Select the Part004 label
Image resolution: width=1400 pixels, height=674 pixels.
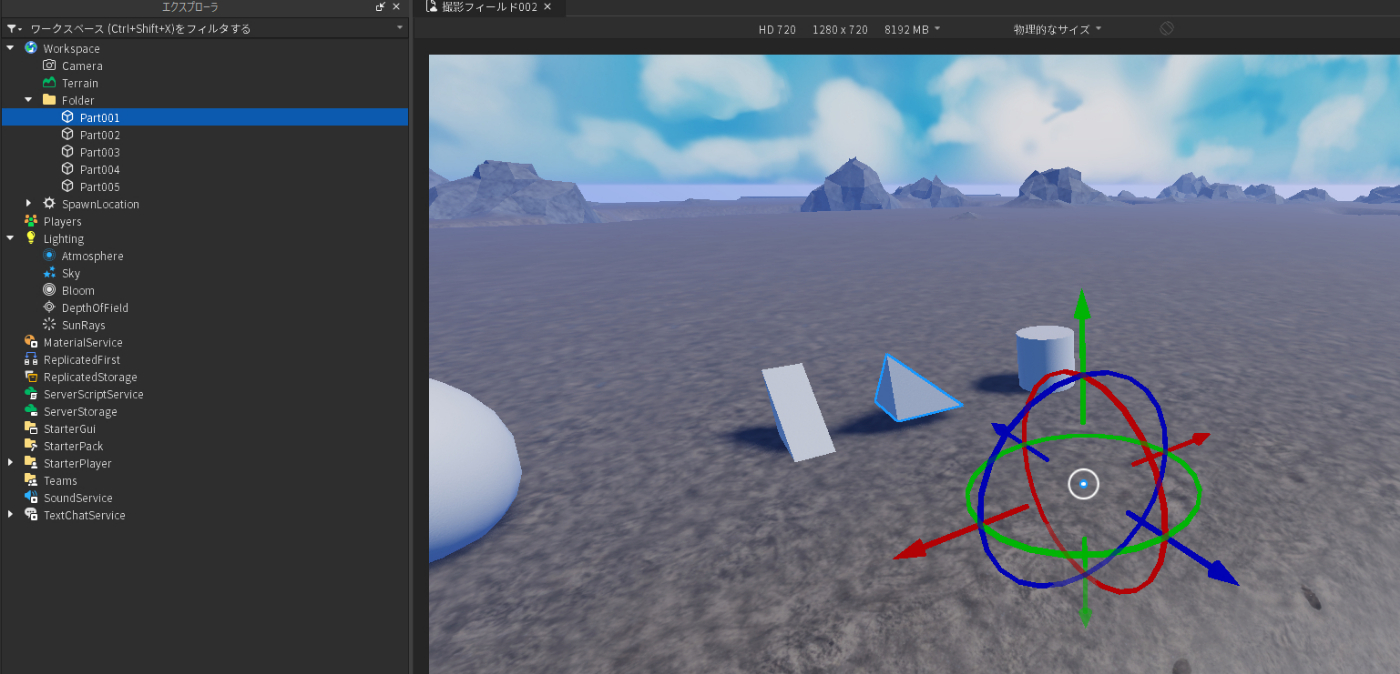pyautogui.click(x=100, y=169)
